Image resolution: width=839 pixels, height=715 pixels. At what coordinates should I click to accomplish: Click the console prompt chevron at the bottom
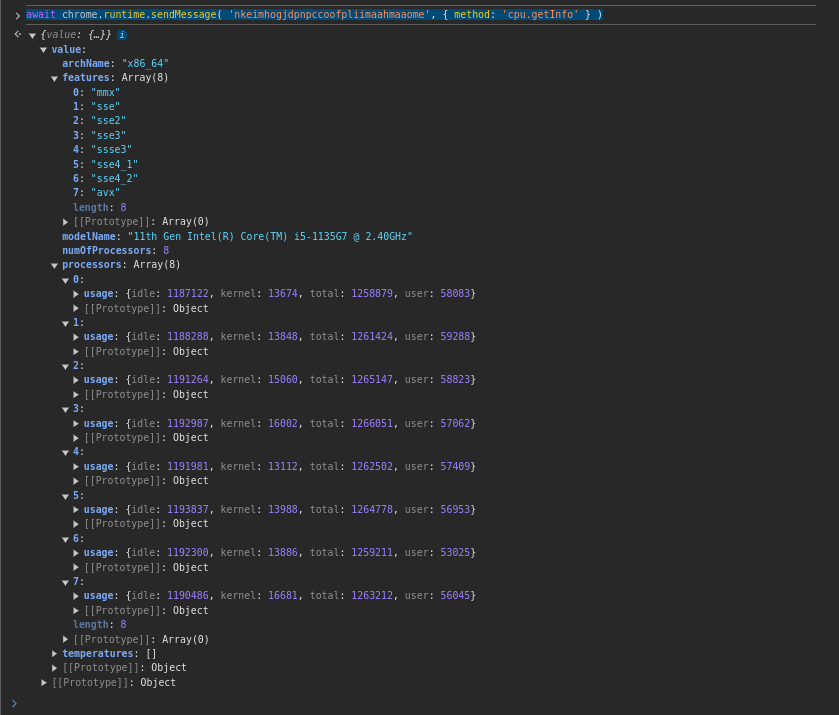point(15,702)
